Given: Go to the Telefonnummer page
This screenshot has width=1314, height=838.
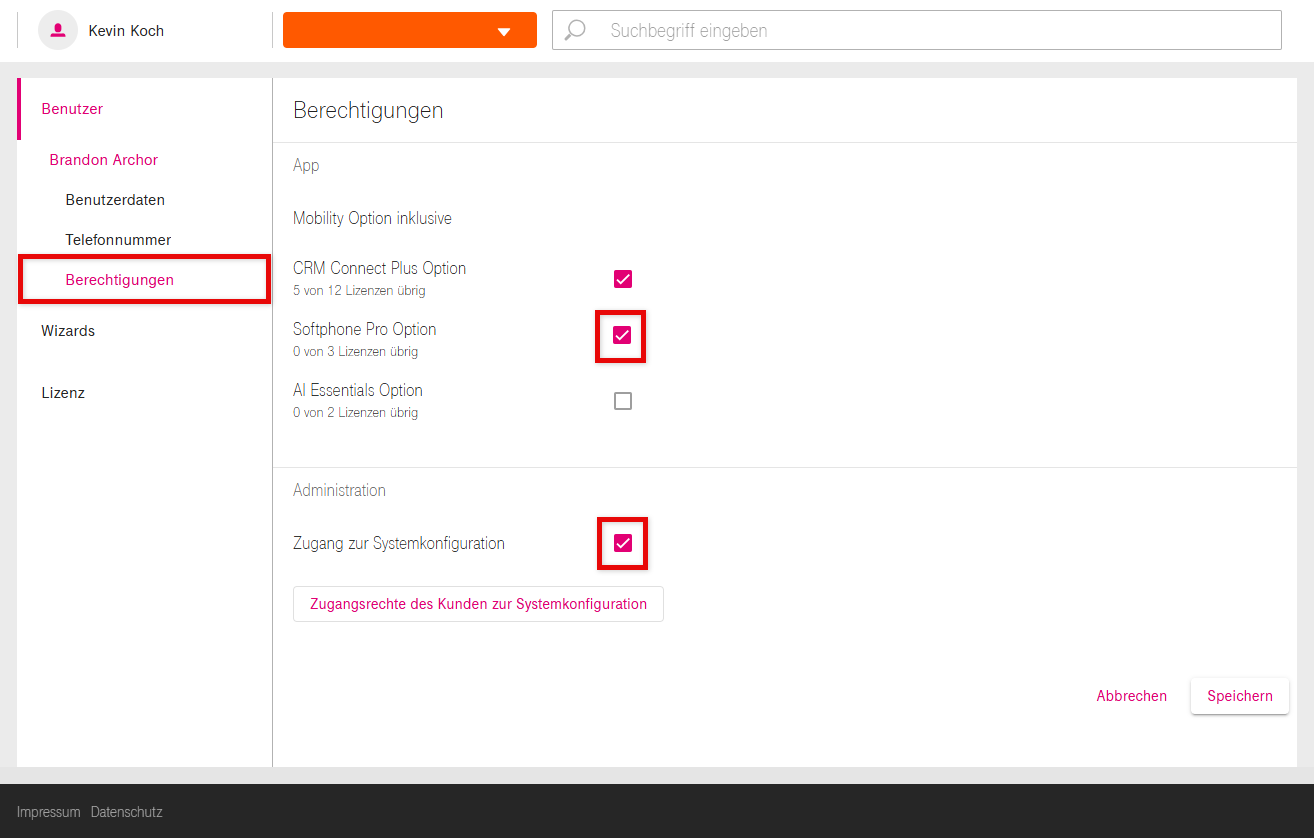Looking at the screenshot, I should click(x=118, y=240).
